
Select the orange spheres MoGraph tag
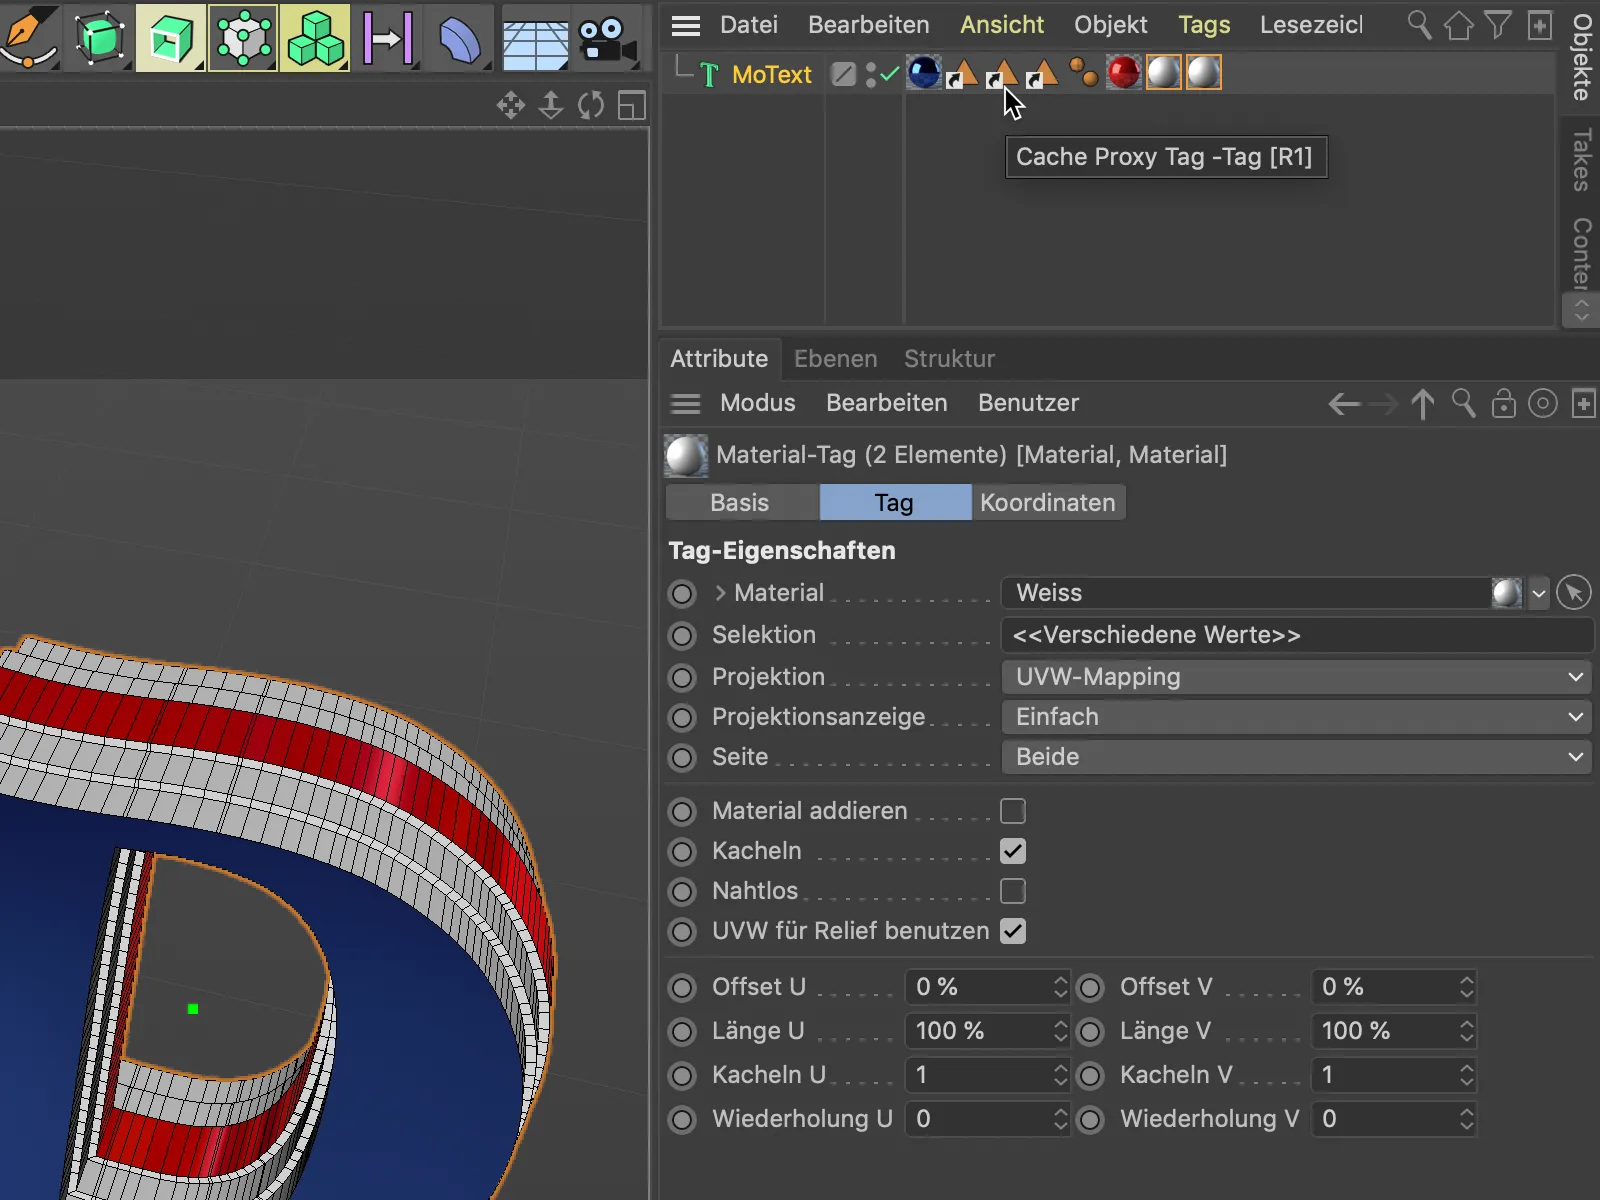point(1083,73)
